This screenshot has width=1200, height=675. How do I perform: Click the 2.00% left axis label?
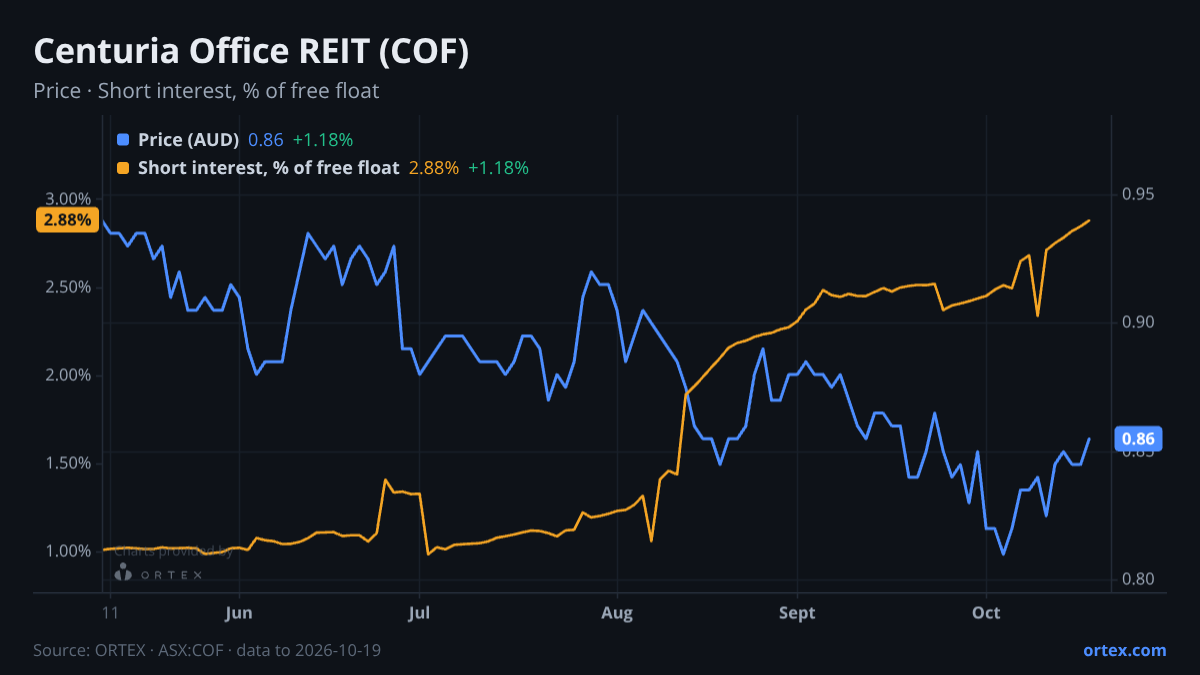pyautogui.click(x=69, y=375)
